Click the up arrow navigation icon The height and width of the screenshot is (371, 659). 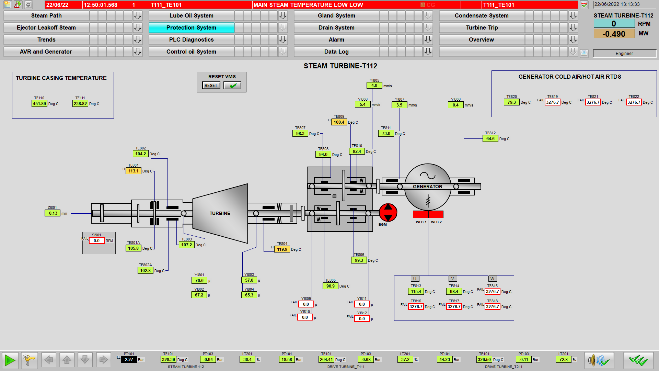pos(67,360)
